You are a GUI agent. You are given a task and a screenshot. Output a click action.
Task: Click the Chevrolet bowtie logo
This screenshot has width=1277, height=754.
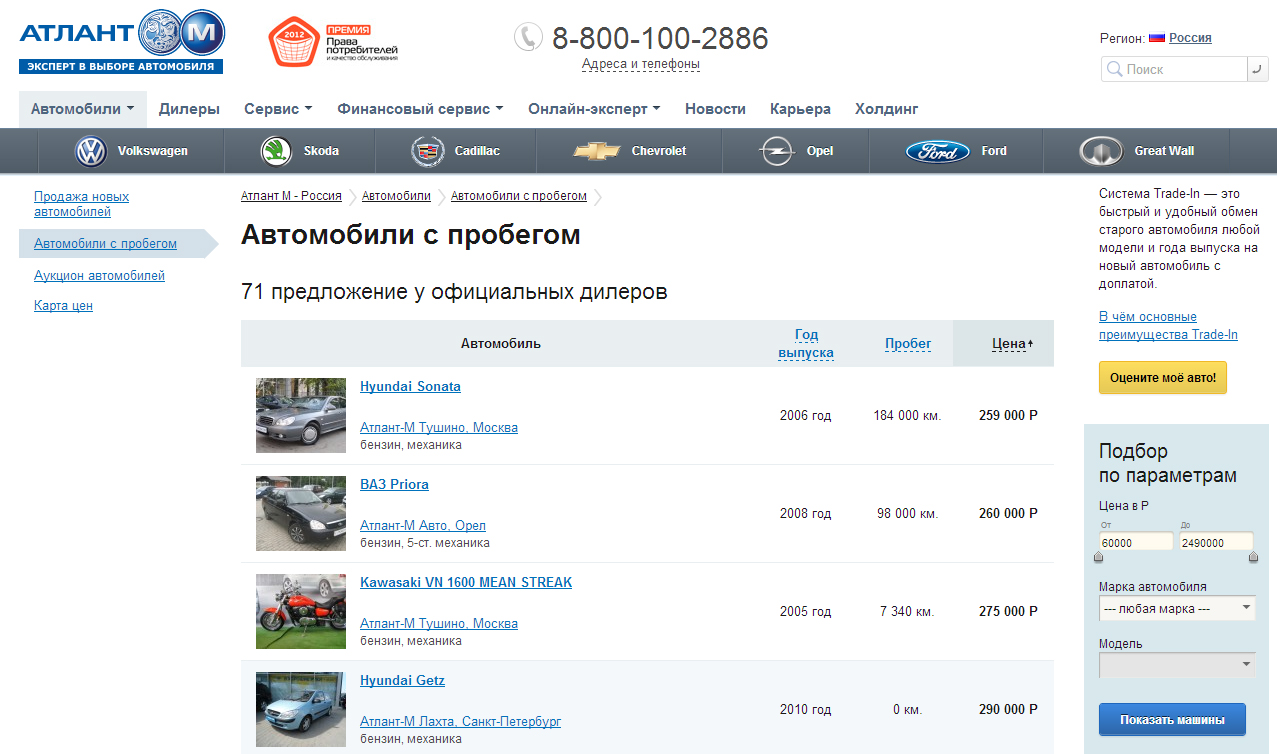pos(597,151)
